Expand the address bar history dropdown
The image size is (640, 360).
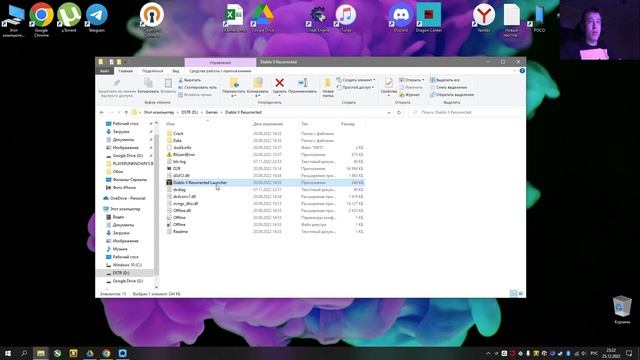click(x=389, y=112)
